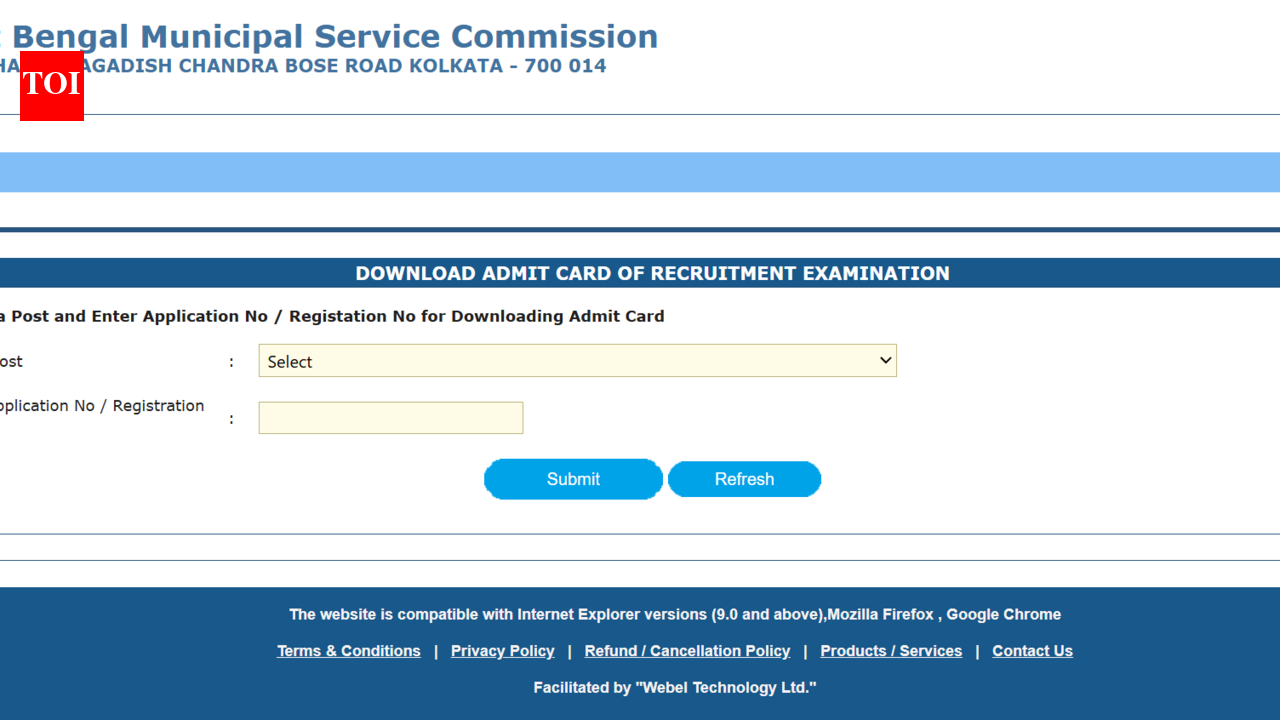Viewport: 1280px width, 720px height.
Task: Open the Contact Us page
Action: coord(1032,650)
